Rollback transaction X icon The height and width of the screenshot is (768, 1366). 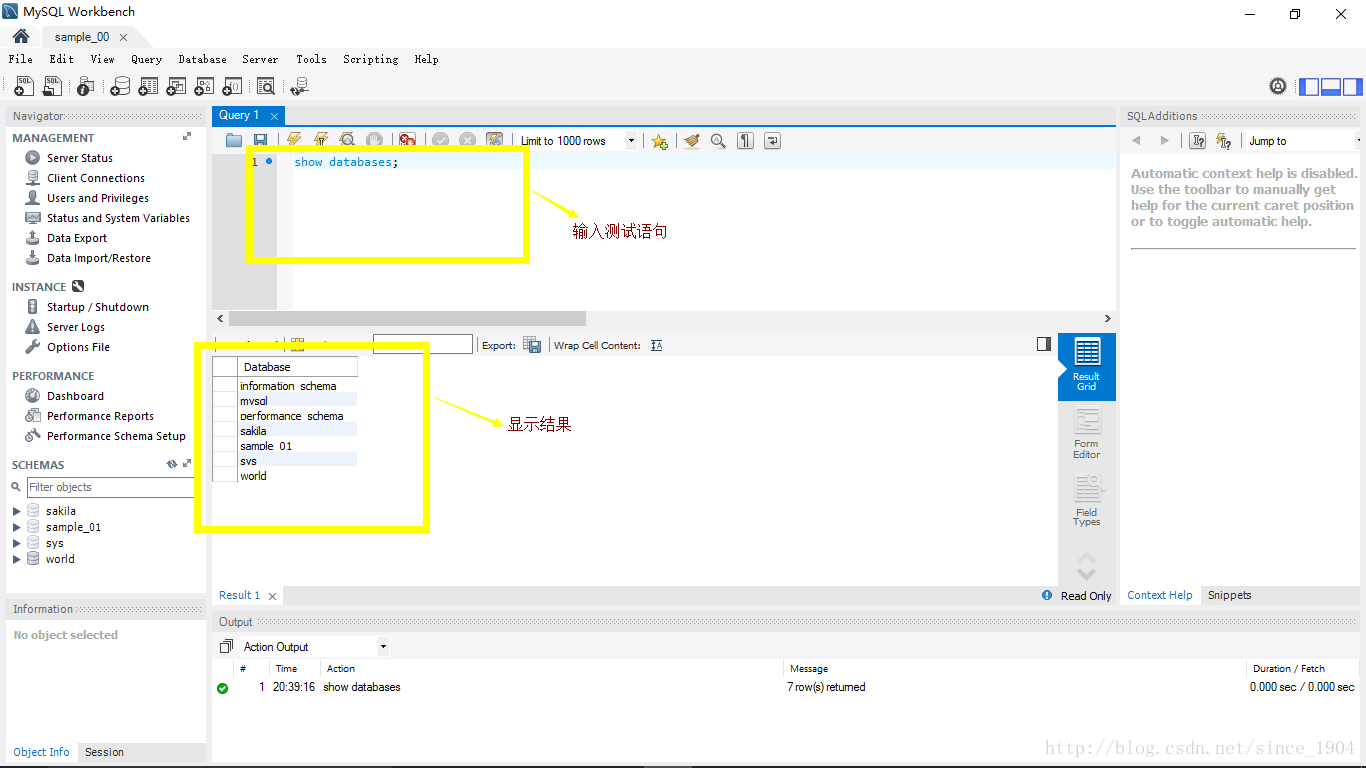click(x=467, y=141)
